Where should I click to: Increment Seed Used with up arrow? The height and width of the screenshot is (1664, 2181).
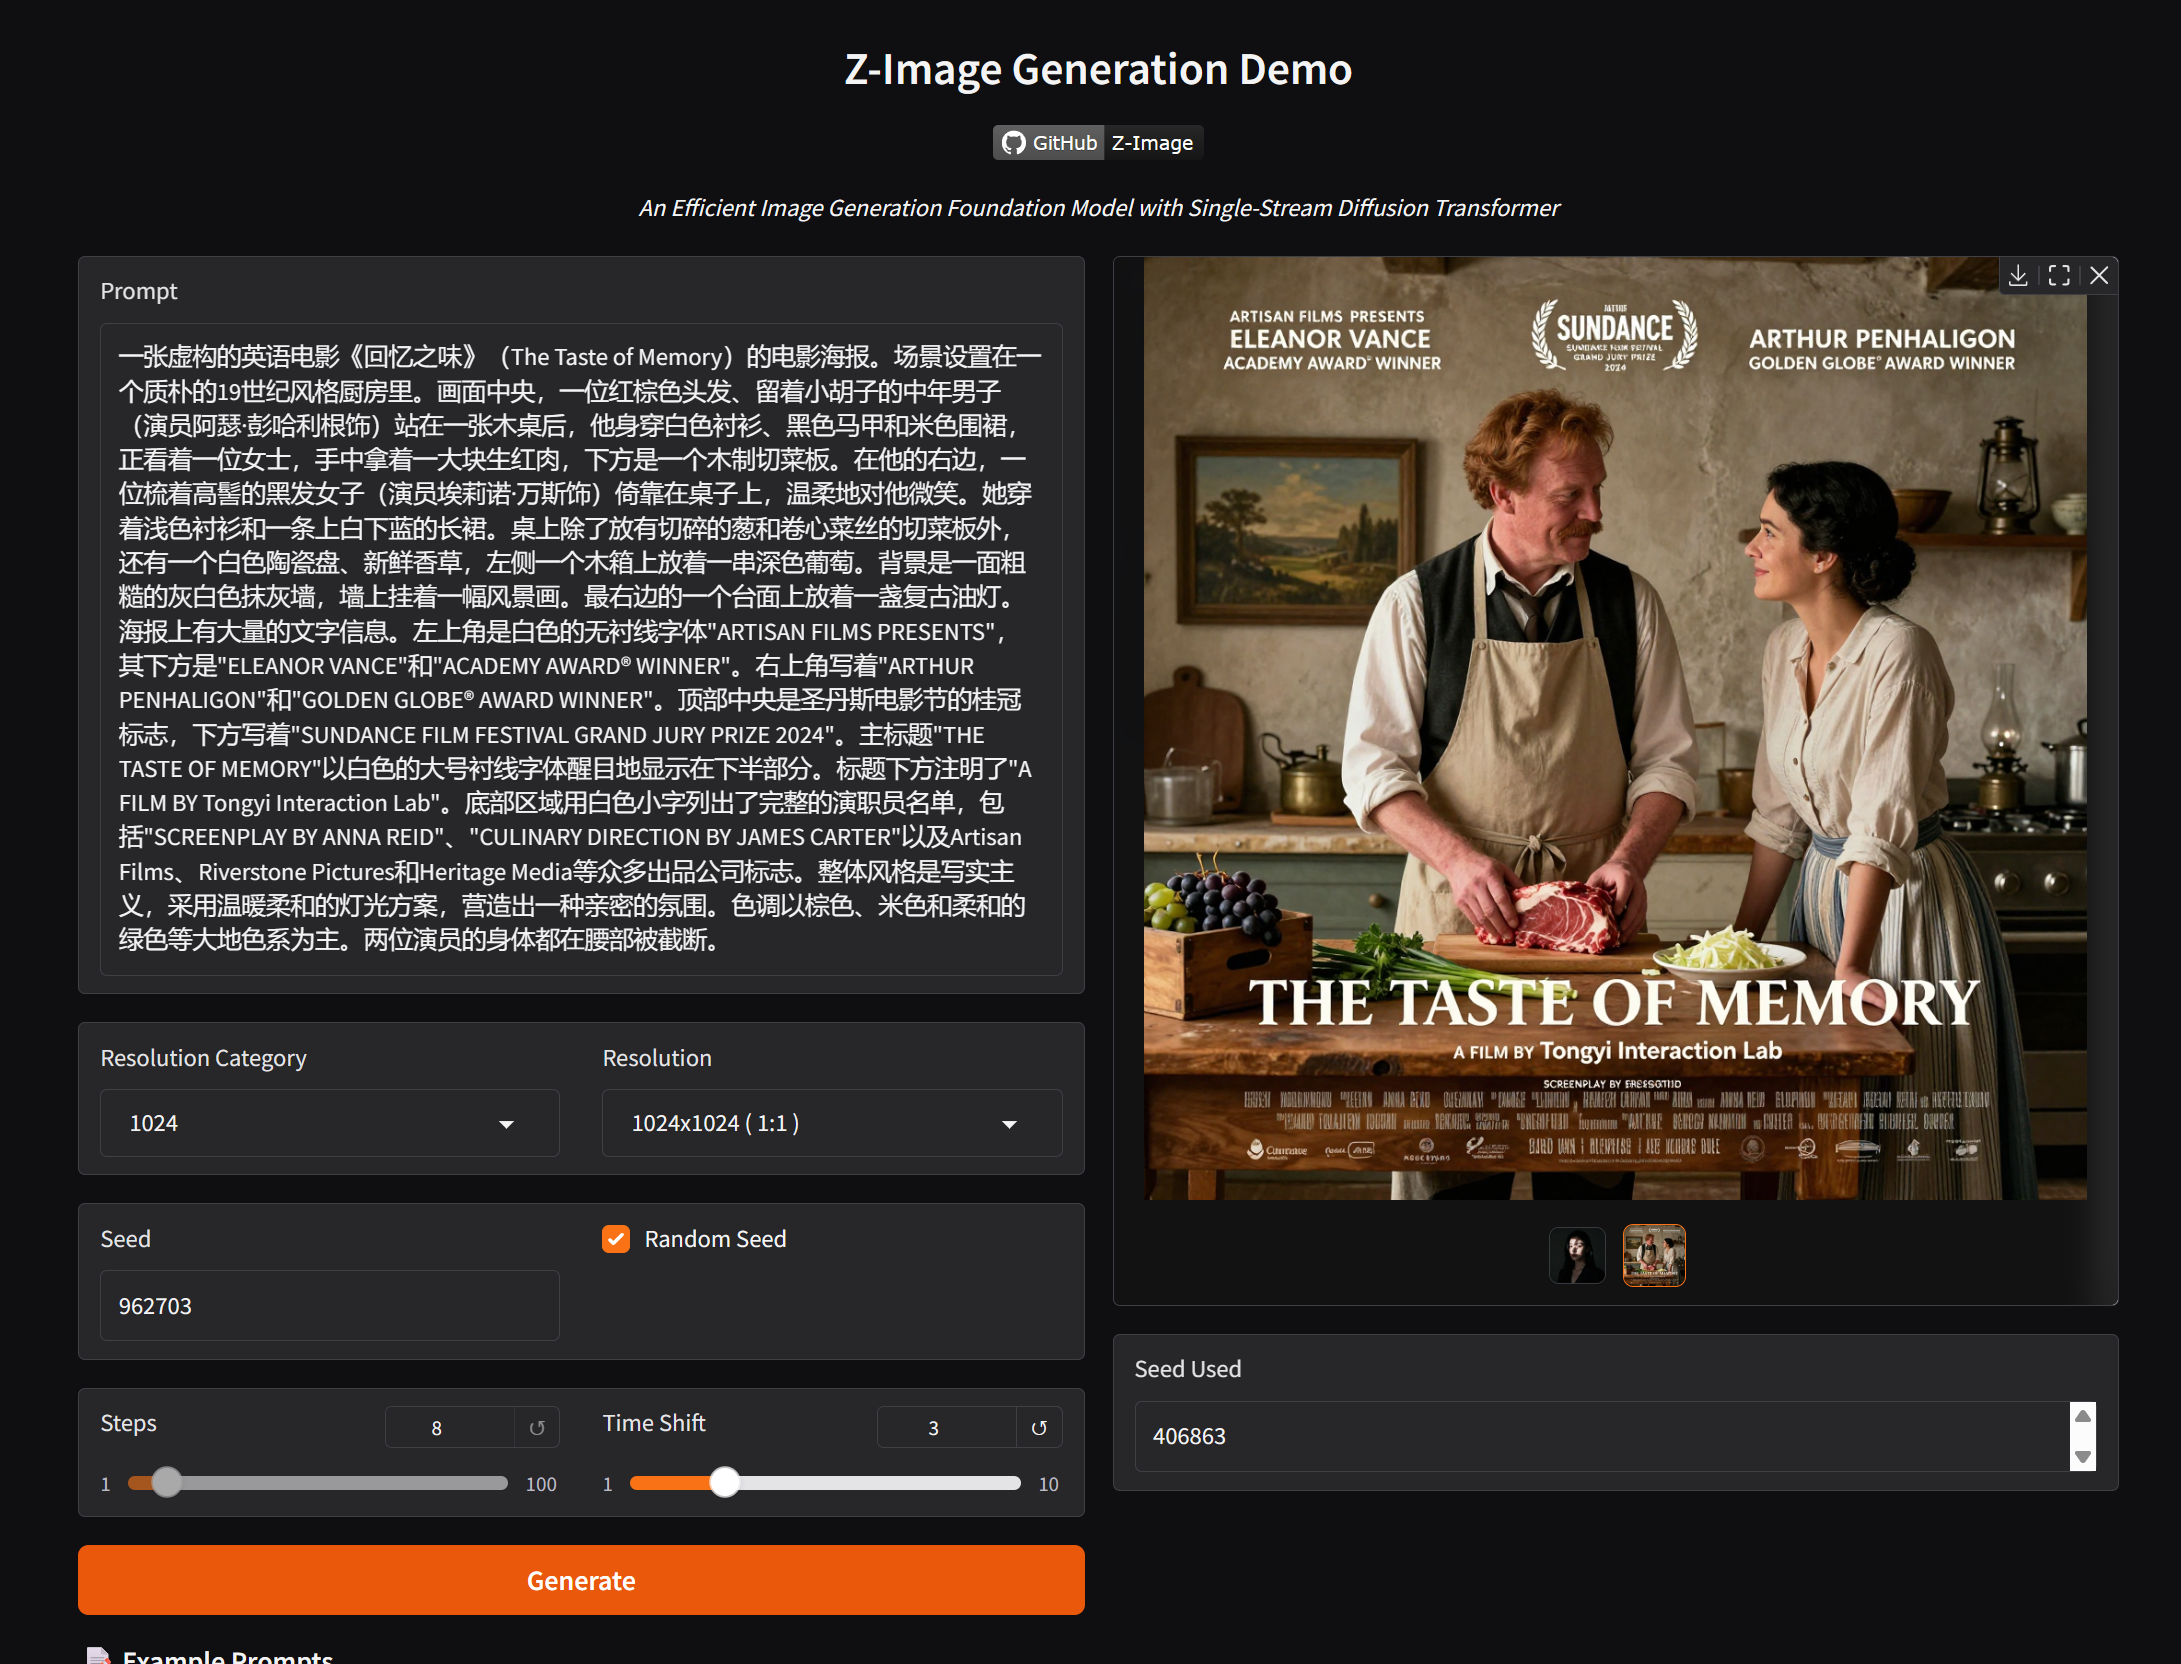tap(2083, 1416)
